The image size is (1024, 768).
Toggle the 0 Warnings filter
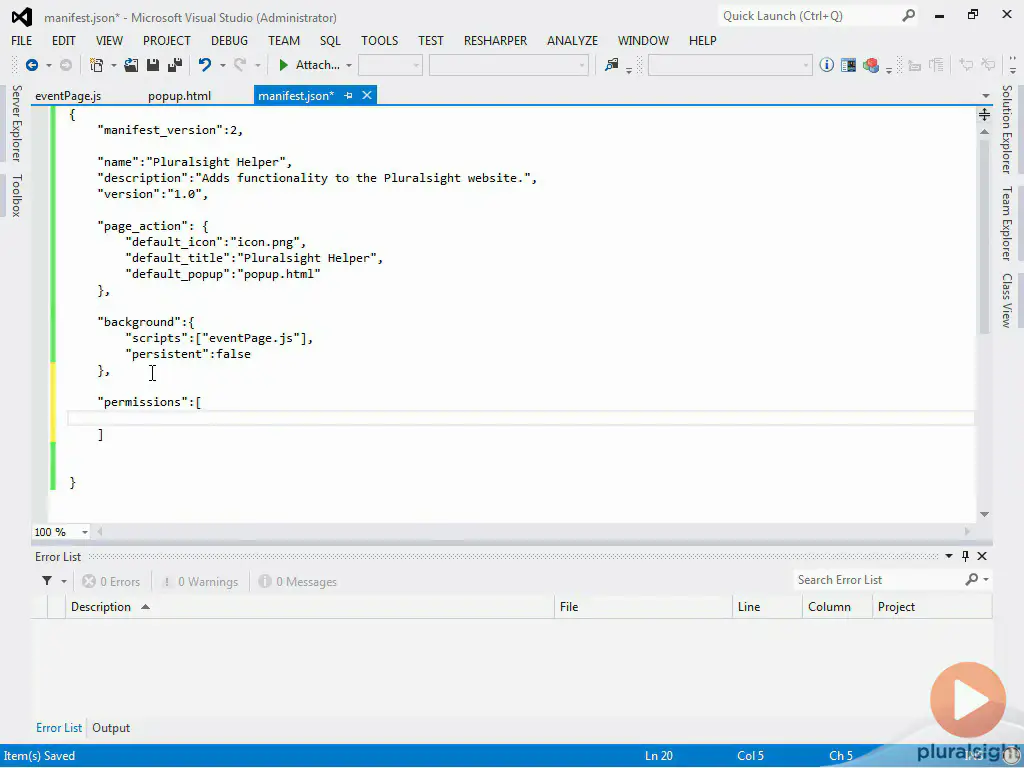pos(200,581)
